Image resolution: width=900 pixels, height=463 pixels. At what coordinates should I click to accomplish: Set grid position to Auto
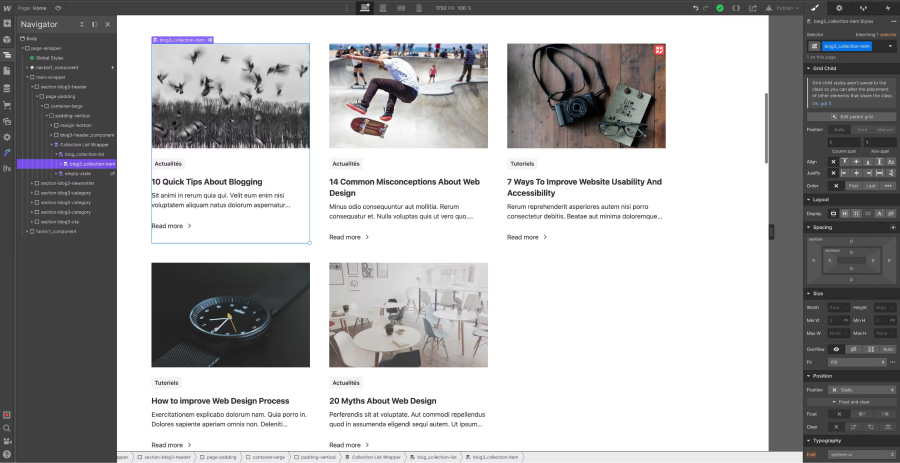(x=839, y=130)
